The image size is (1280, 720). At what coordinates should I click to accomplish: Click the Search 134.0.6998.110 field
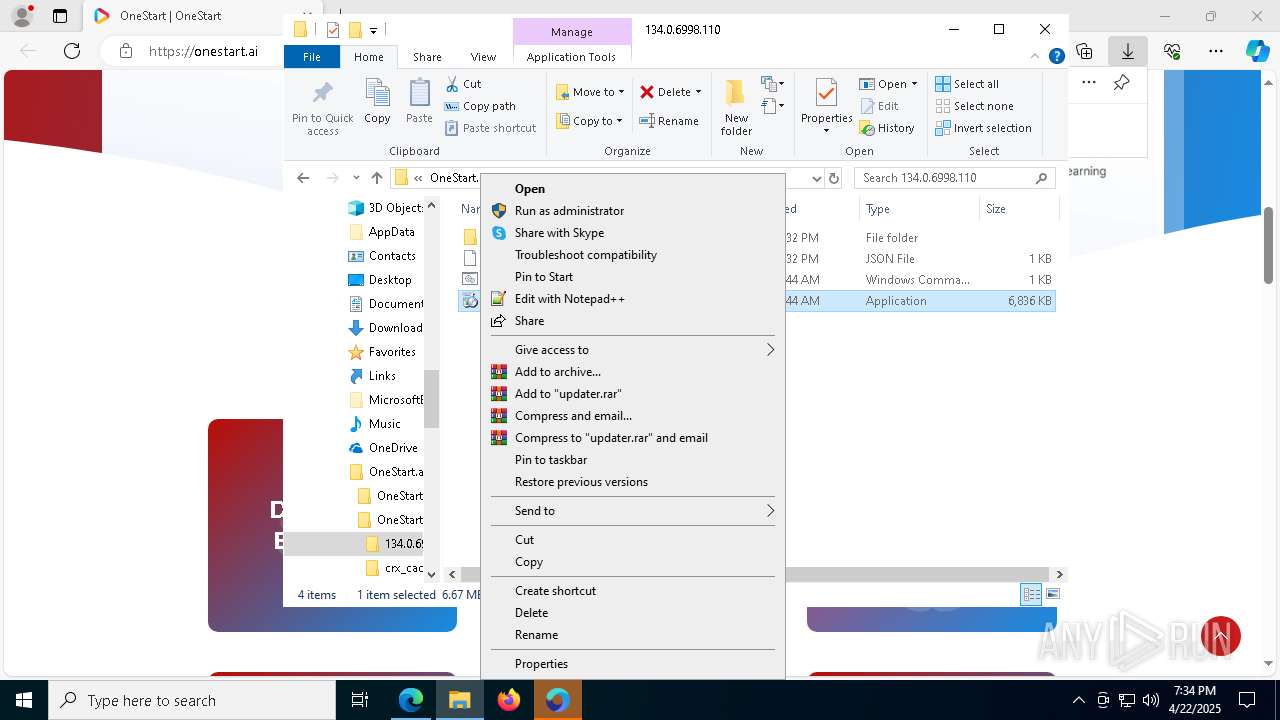(x=956, y=178)
